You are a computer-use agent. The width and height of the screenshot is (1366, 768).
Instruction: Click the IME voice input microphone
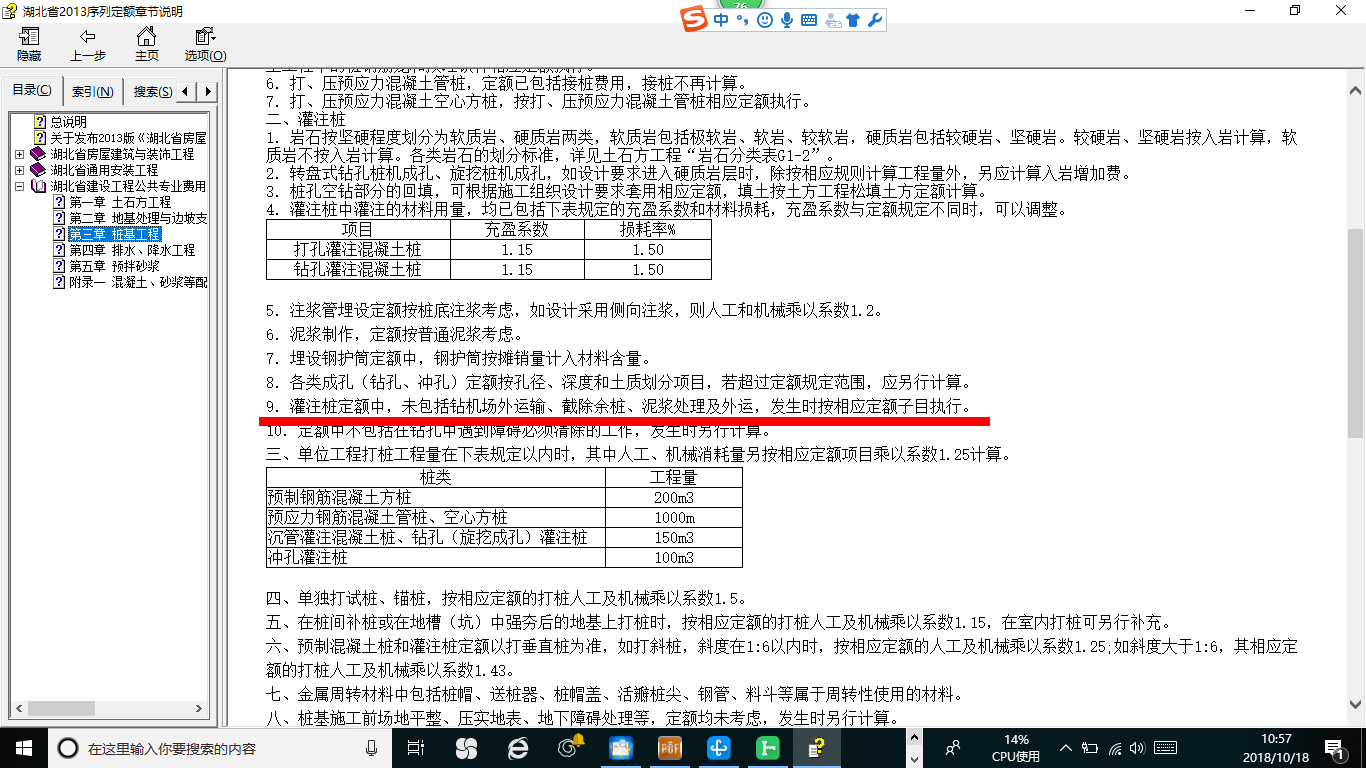787,20
